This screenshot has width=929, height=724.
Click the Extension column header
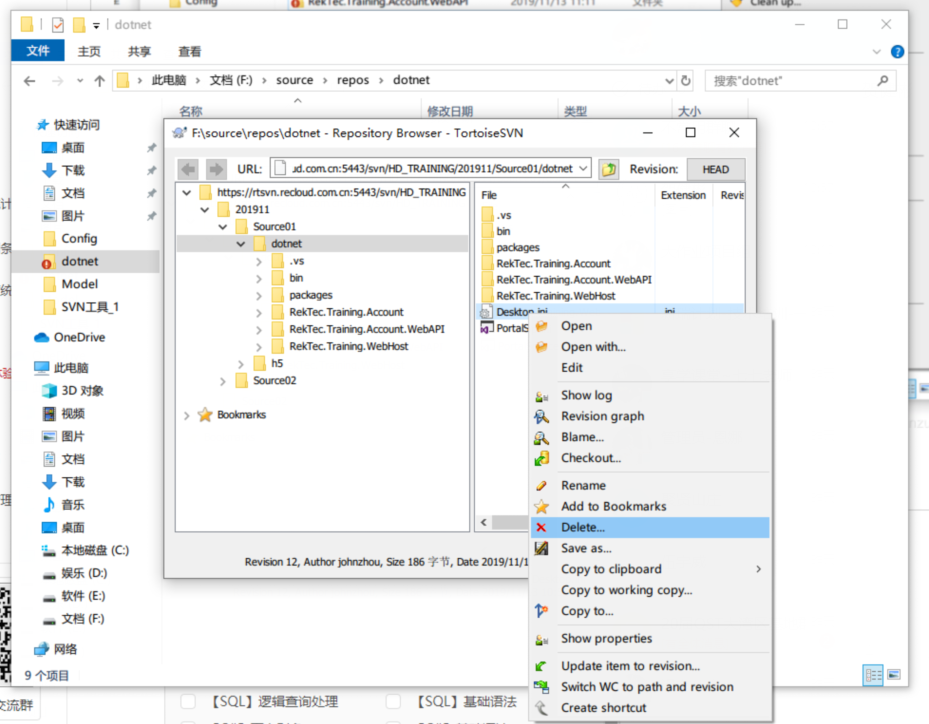tap(683, 195)
